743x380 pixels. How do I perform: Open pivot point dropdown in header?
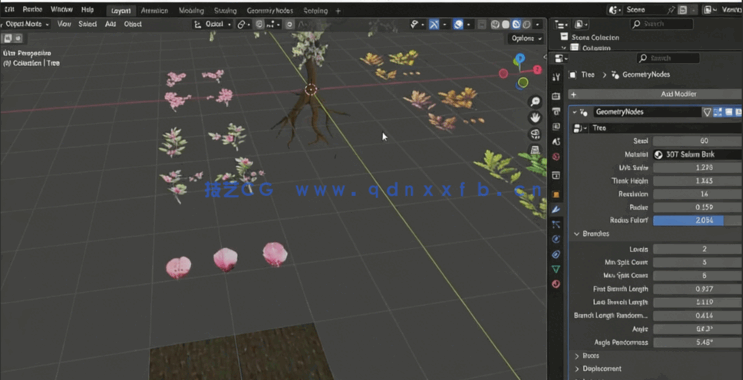click(x=244, y=25)
